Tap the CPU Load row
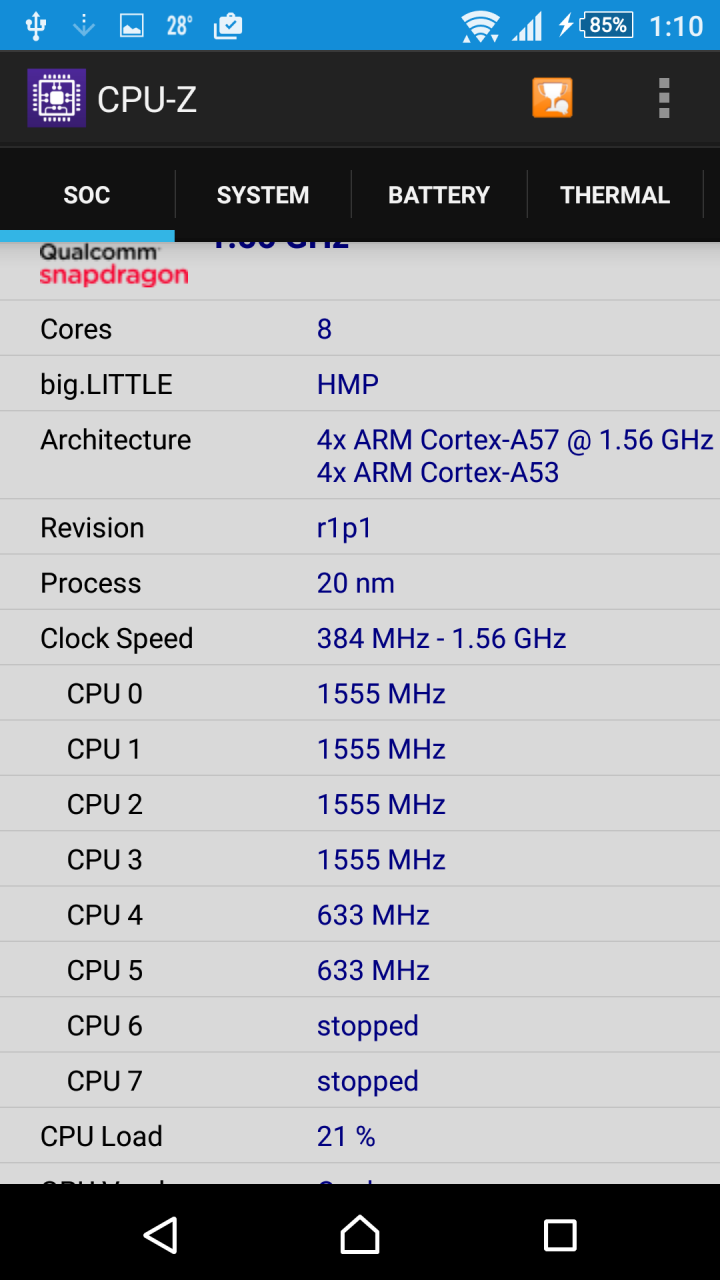 click(x=360, y=1136)
